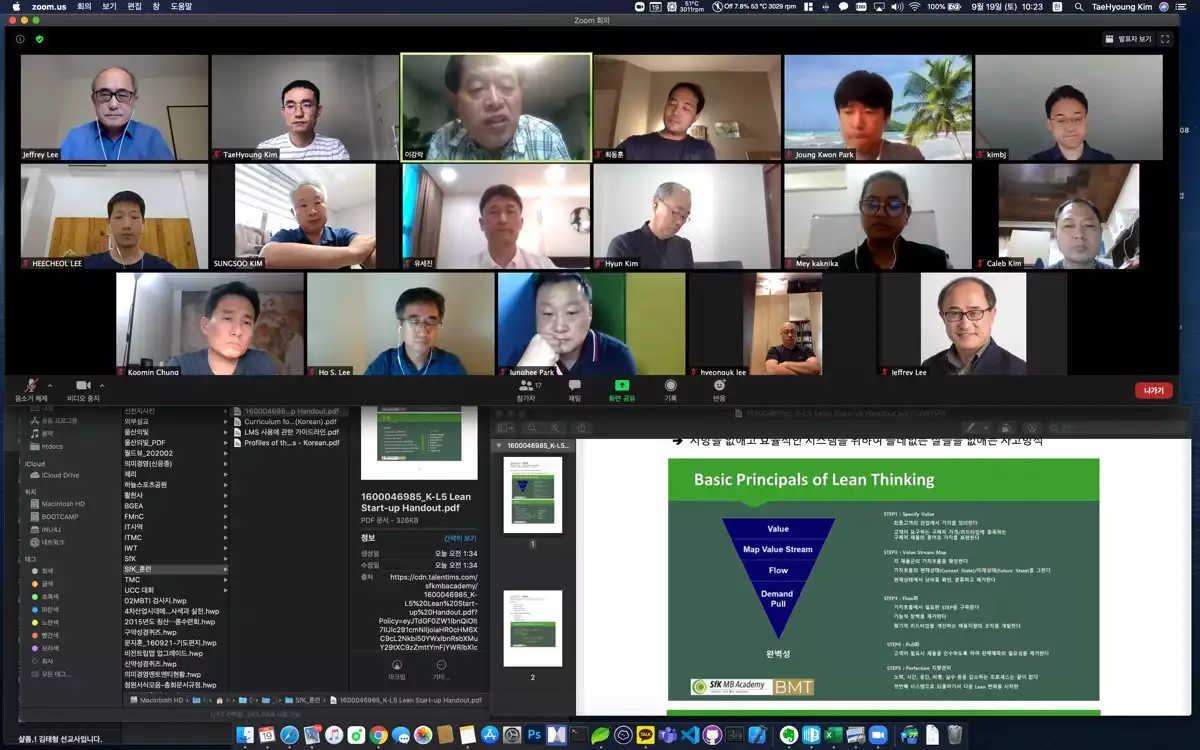Screen dimensions: 1200x750
Task: Click 기타... more actions in Finder
Action: tap(441, 669)
